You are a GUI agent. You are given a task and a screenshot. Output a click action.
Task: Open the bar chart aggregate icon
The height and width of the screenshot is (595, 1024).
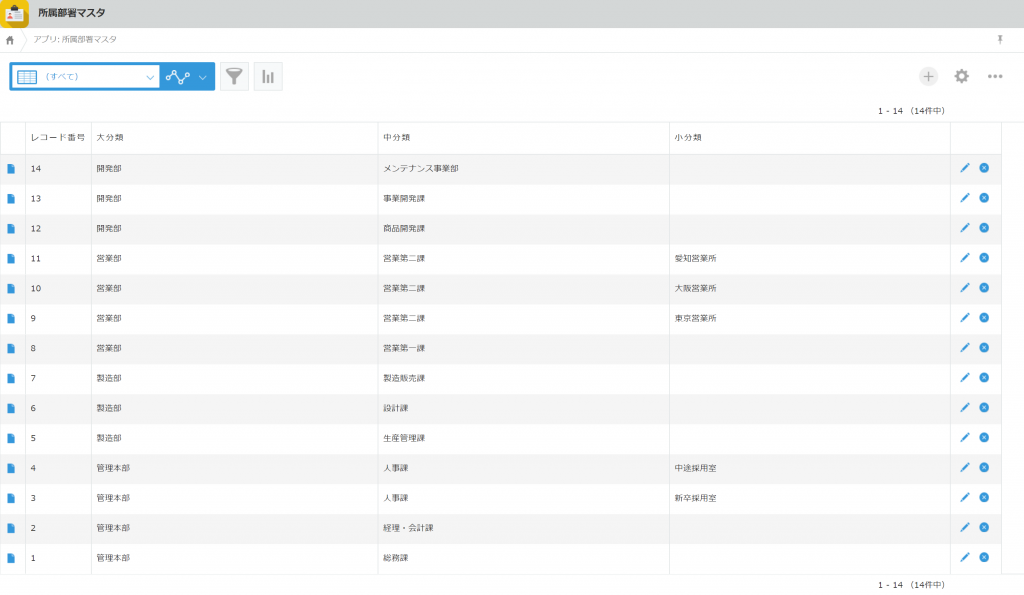point(268,77)
